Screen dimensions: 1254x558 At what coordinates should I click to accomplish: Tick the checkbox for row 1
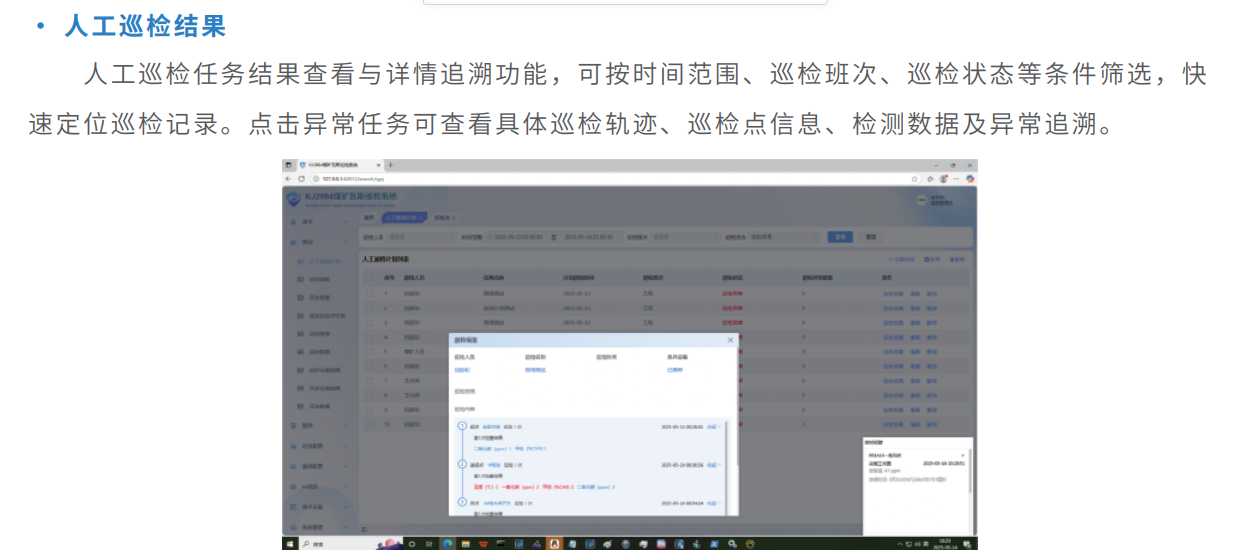tap(370, 294)
